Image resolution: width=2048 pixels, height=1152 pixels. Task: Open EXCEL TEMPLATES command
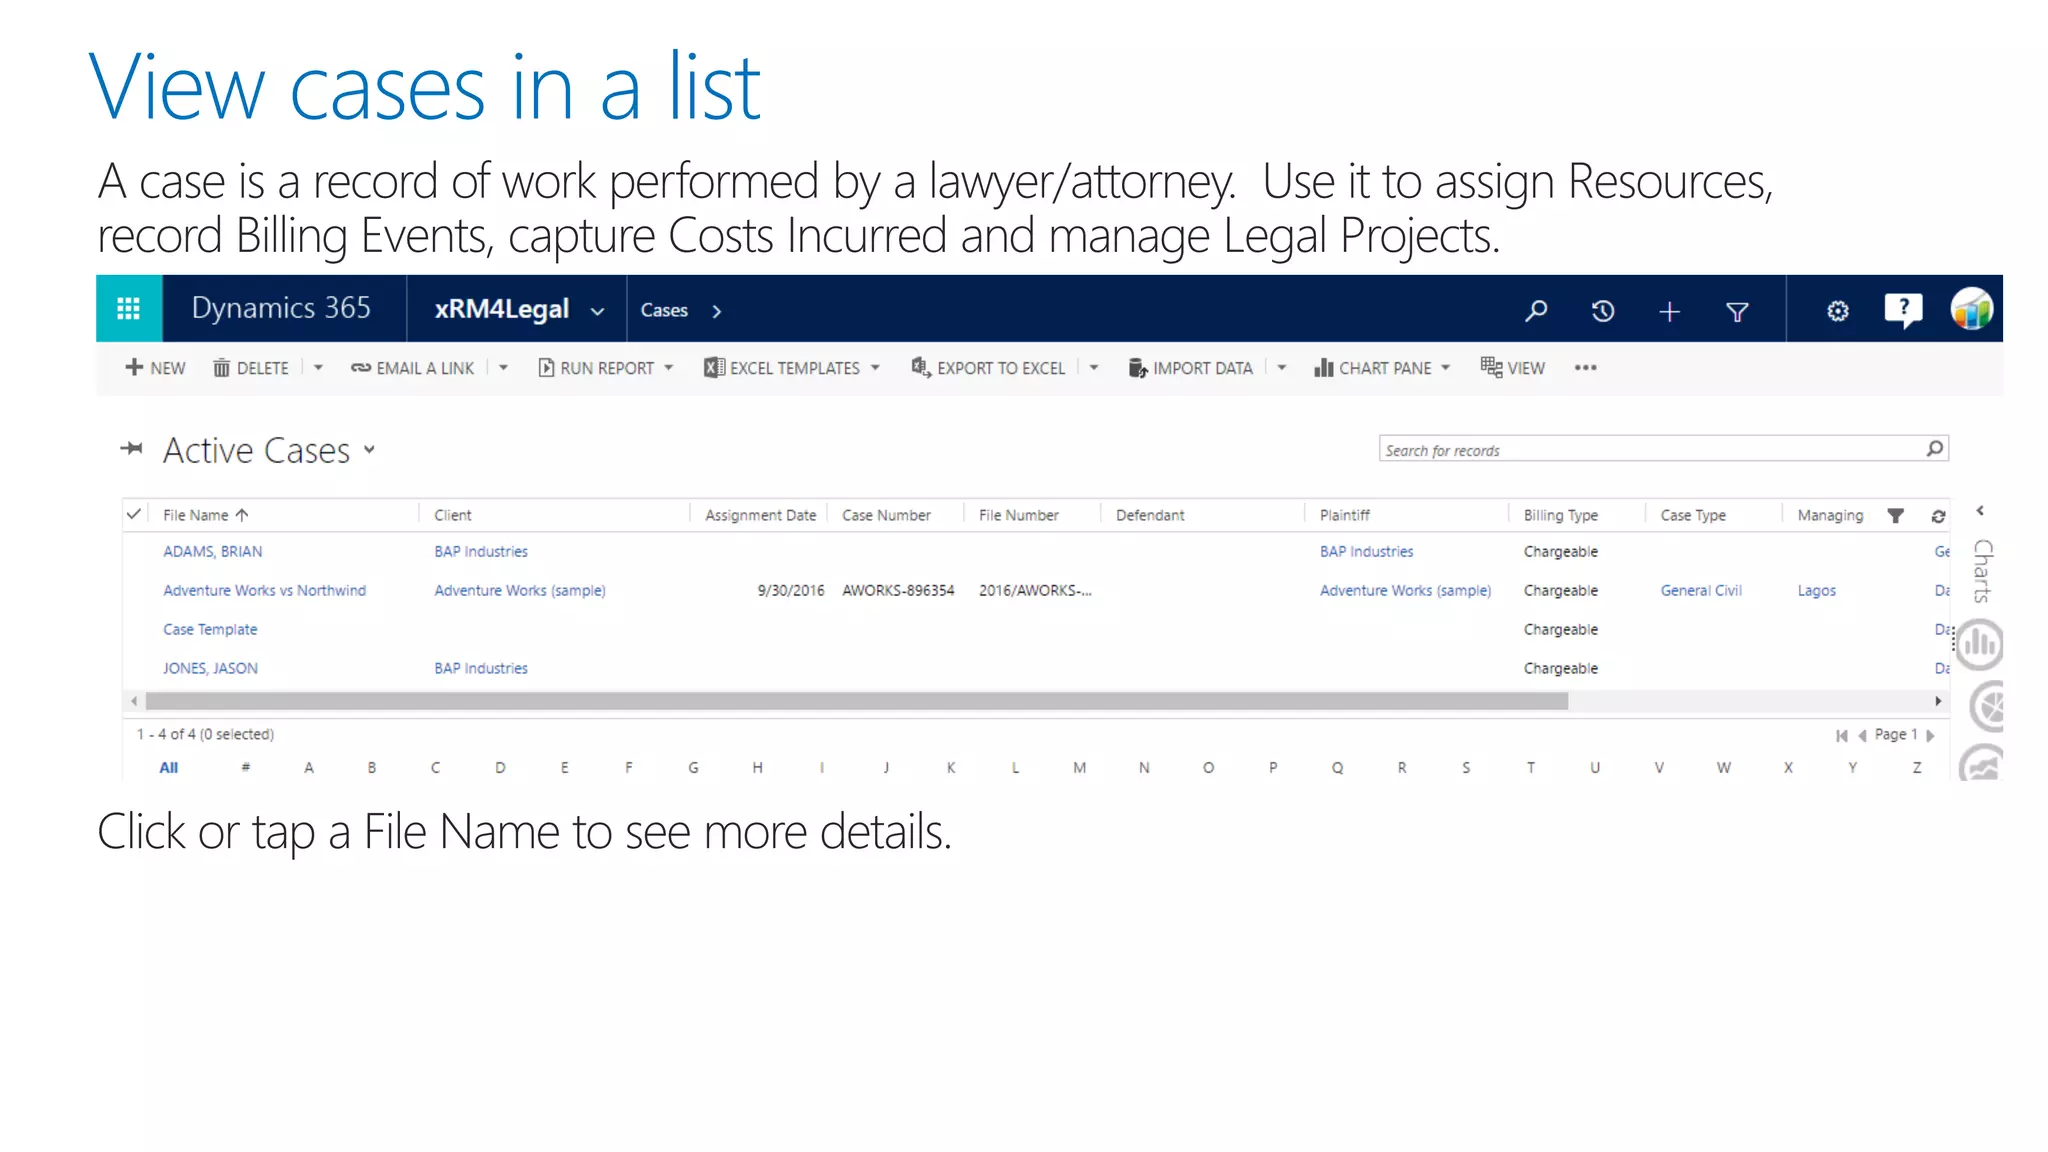pyautogui.click(x=792, y=368)
